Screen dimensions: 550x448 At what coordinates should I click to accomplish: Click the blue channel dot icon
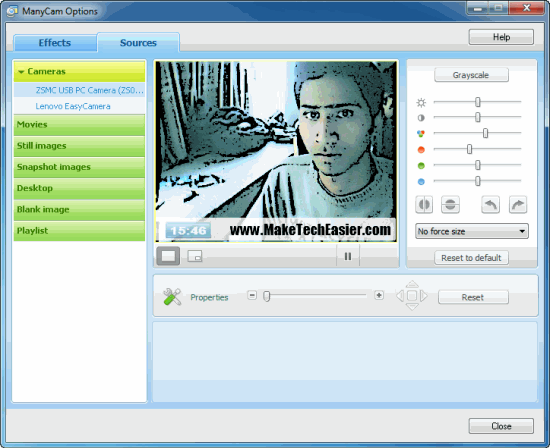(x=421, y=182)
